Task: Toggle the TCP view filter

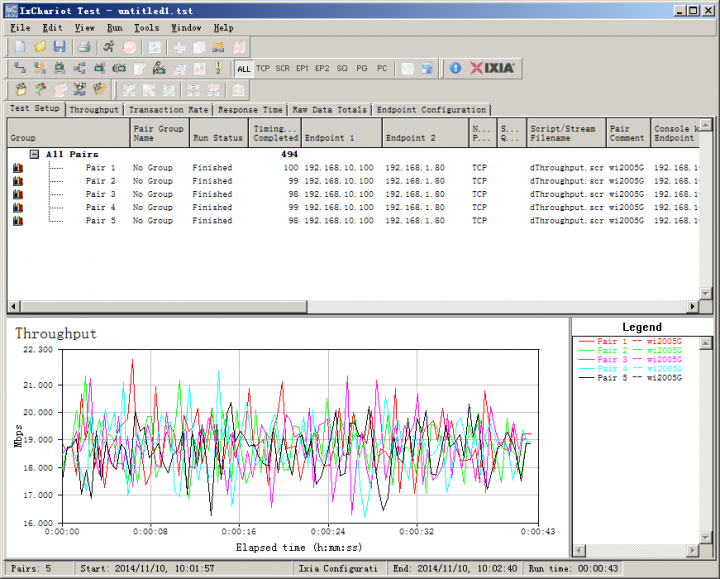Action: (263, 68)
